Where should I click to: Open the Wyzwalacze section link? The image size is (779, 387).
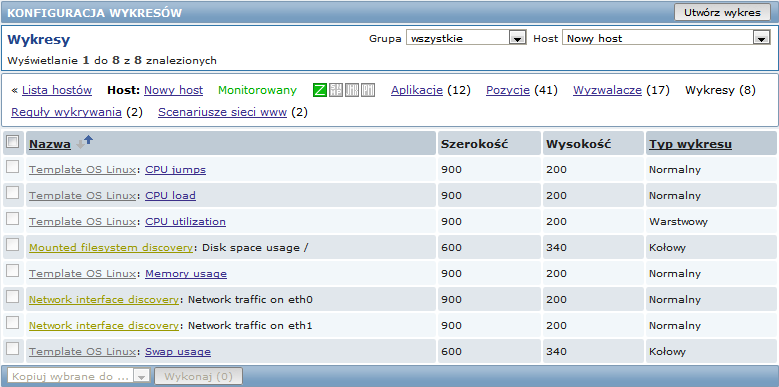(x=608, y=90)
